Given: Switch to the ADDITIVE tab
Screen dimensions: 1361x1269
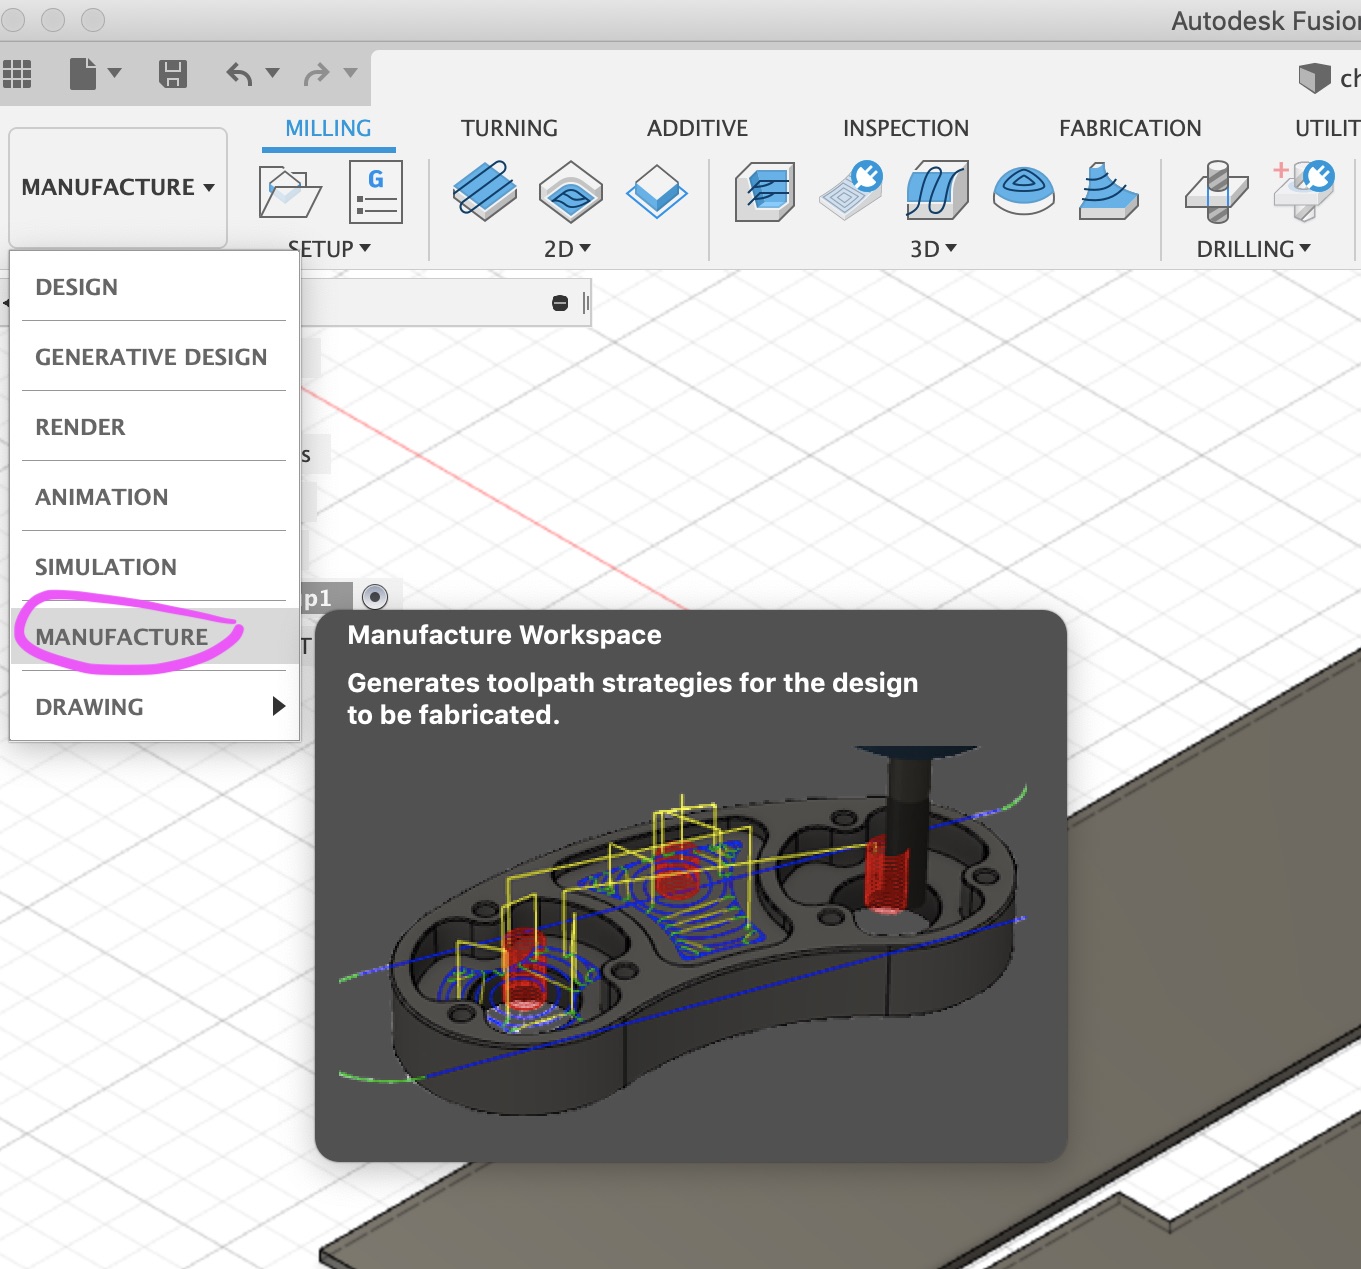Looking at the screenshot, I should pyautogui.click(x=697, y=128).
